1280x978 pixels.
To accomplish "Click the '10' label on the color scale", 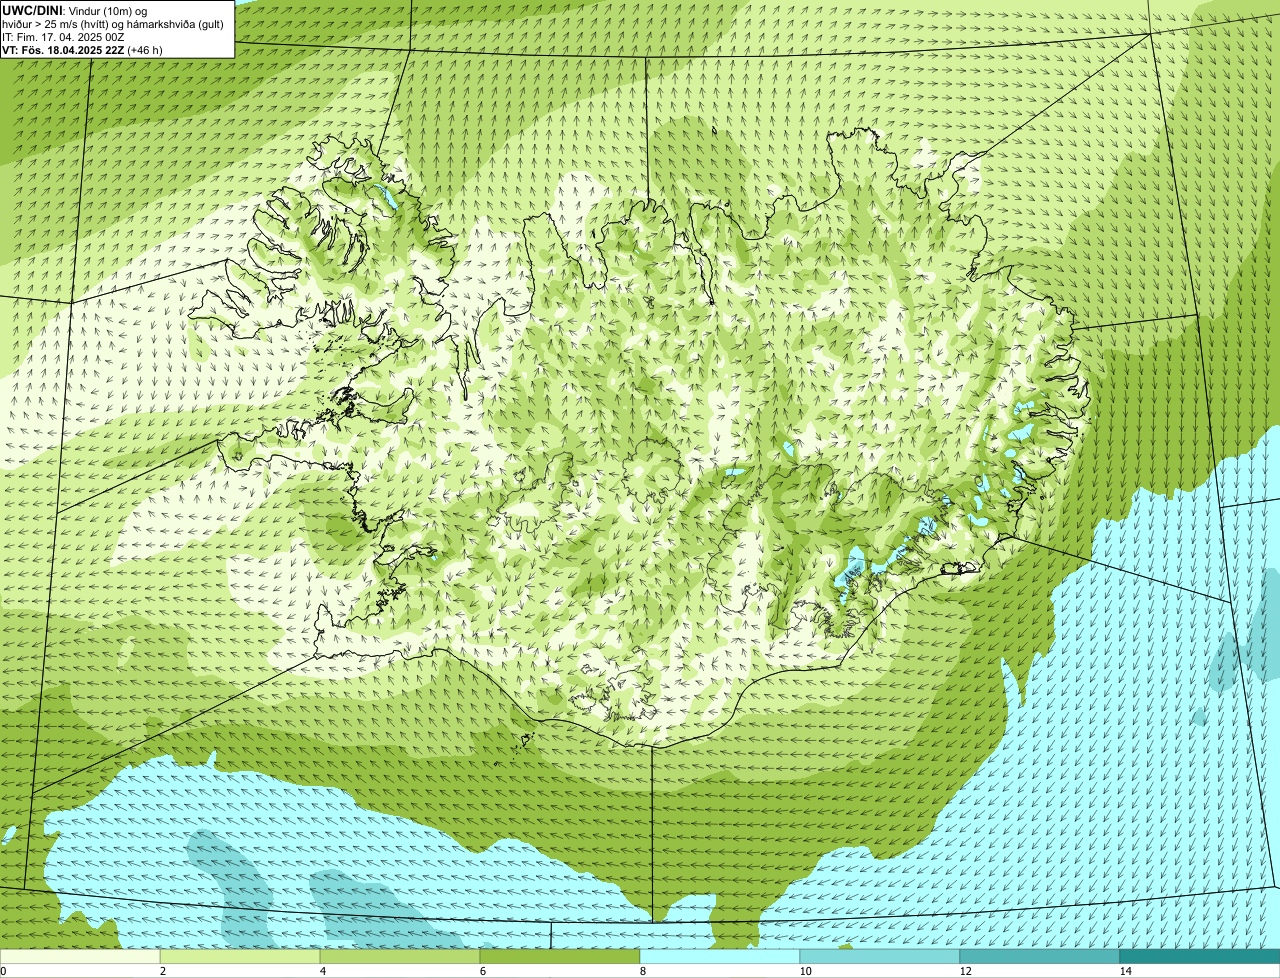I will coord(805,971).
